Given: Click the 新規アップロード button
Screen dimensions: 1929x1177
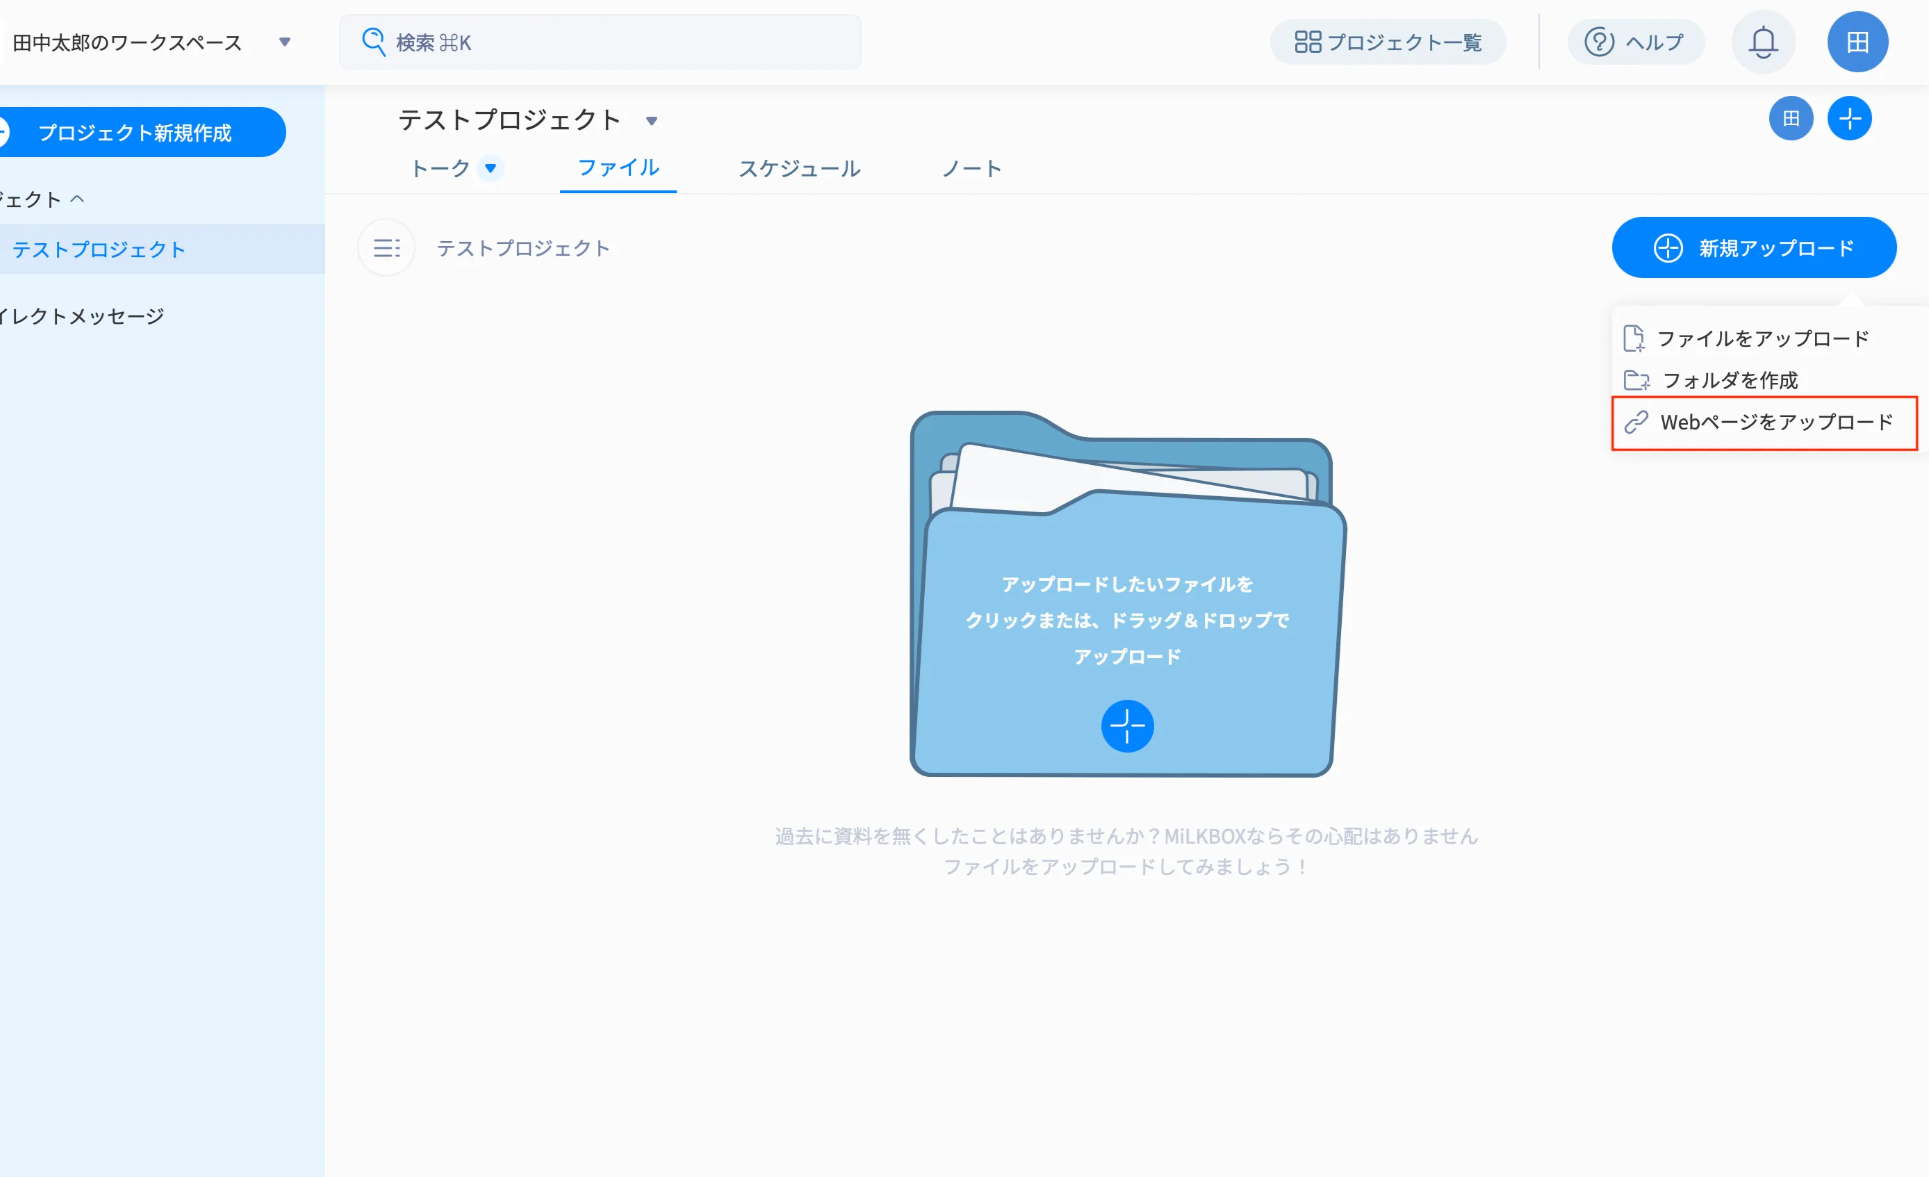Looking at the screenshot, I should pyautogui.click(x=1753, y=248).
